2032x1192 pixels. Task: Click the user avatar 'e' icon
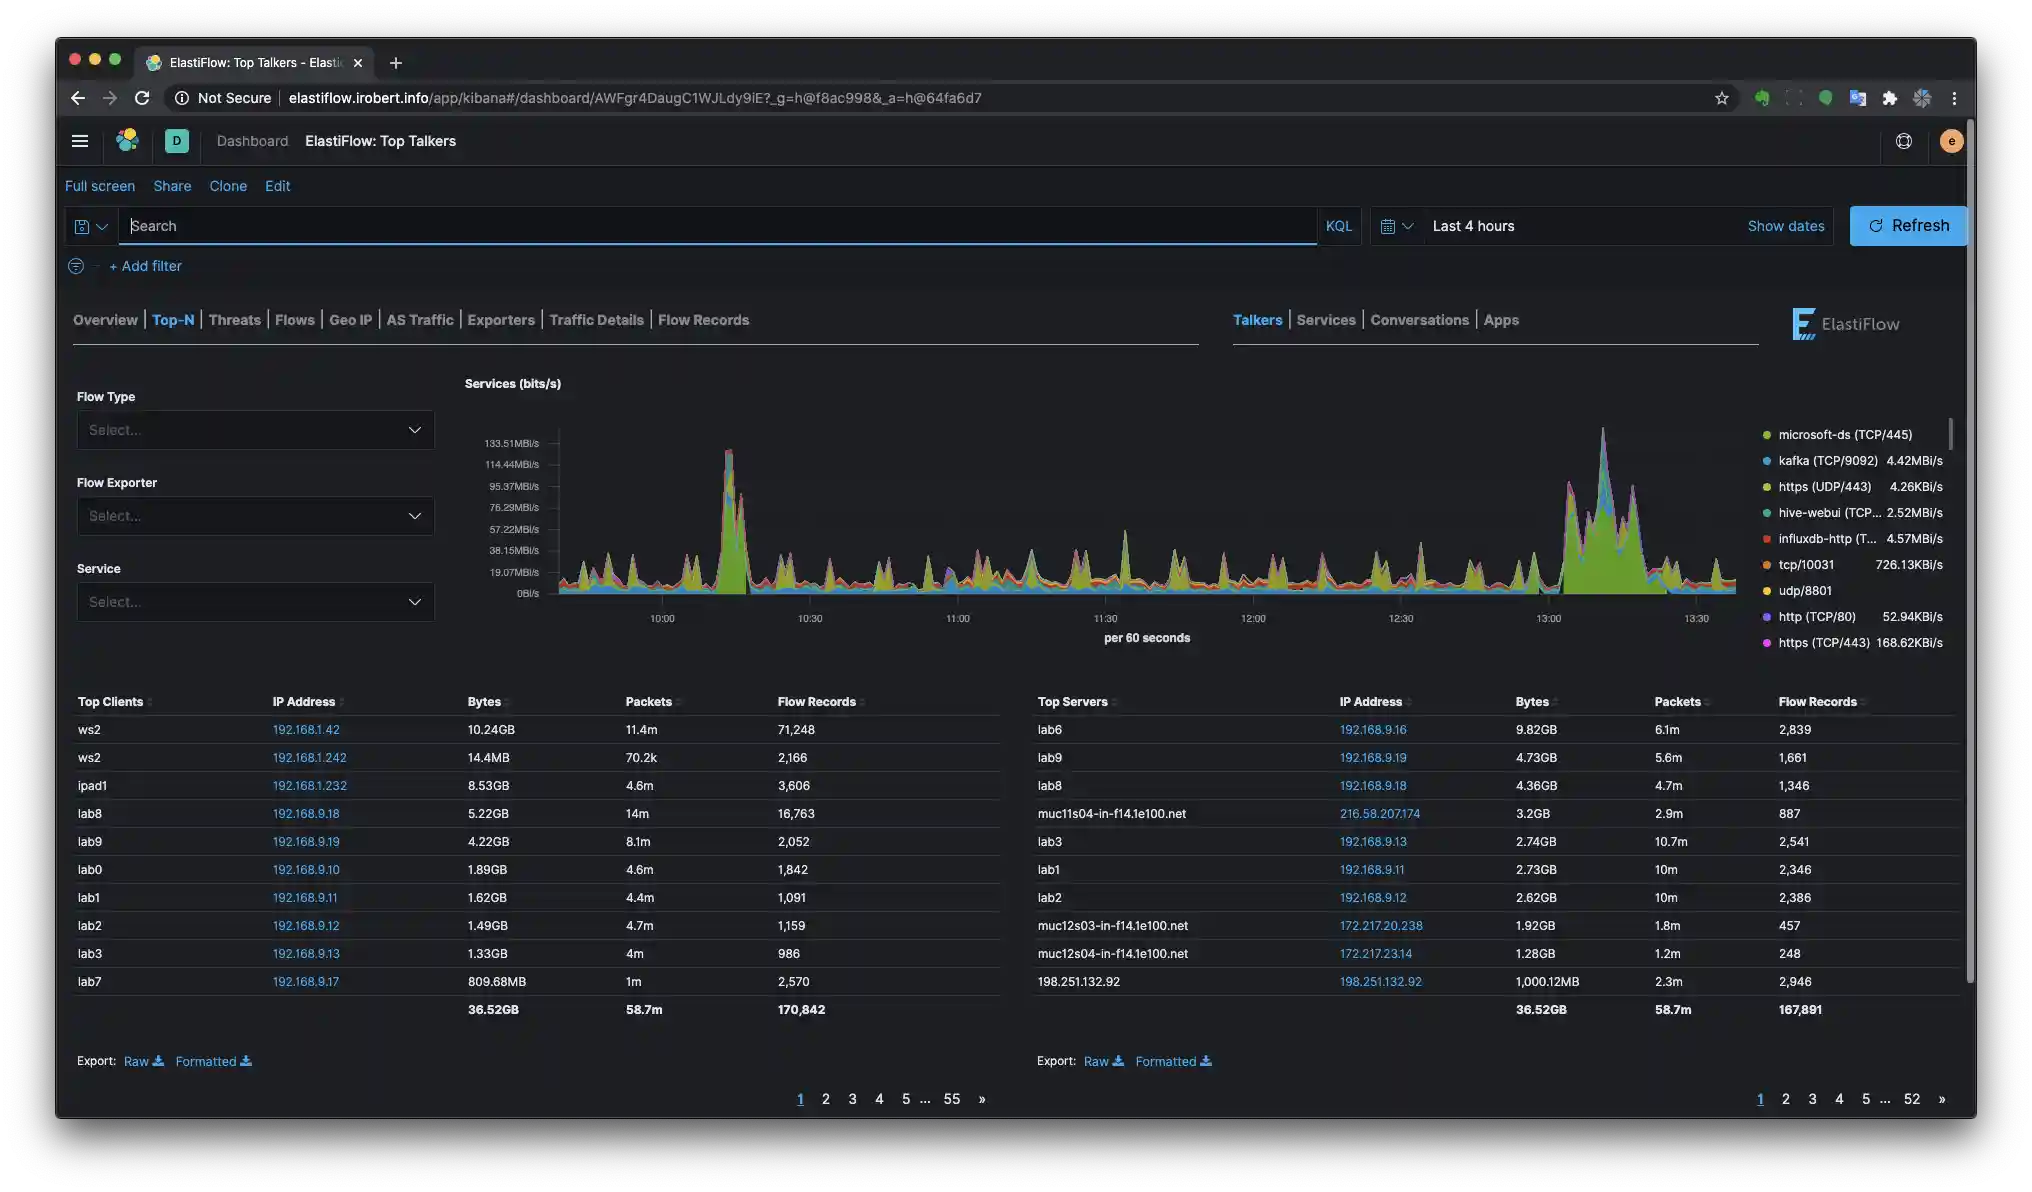tap(1951, 141)
